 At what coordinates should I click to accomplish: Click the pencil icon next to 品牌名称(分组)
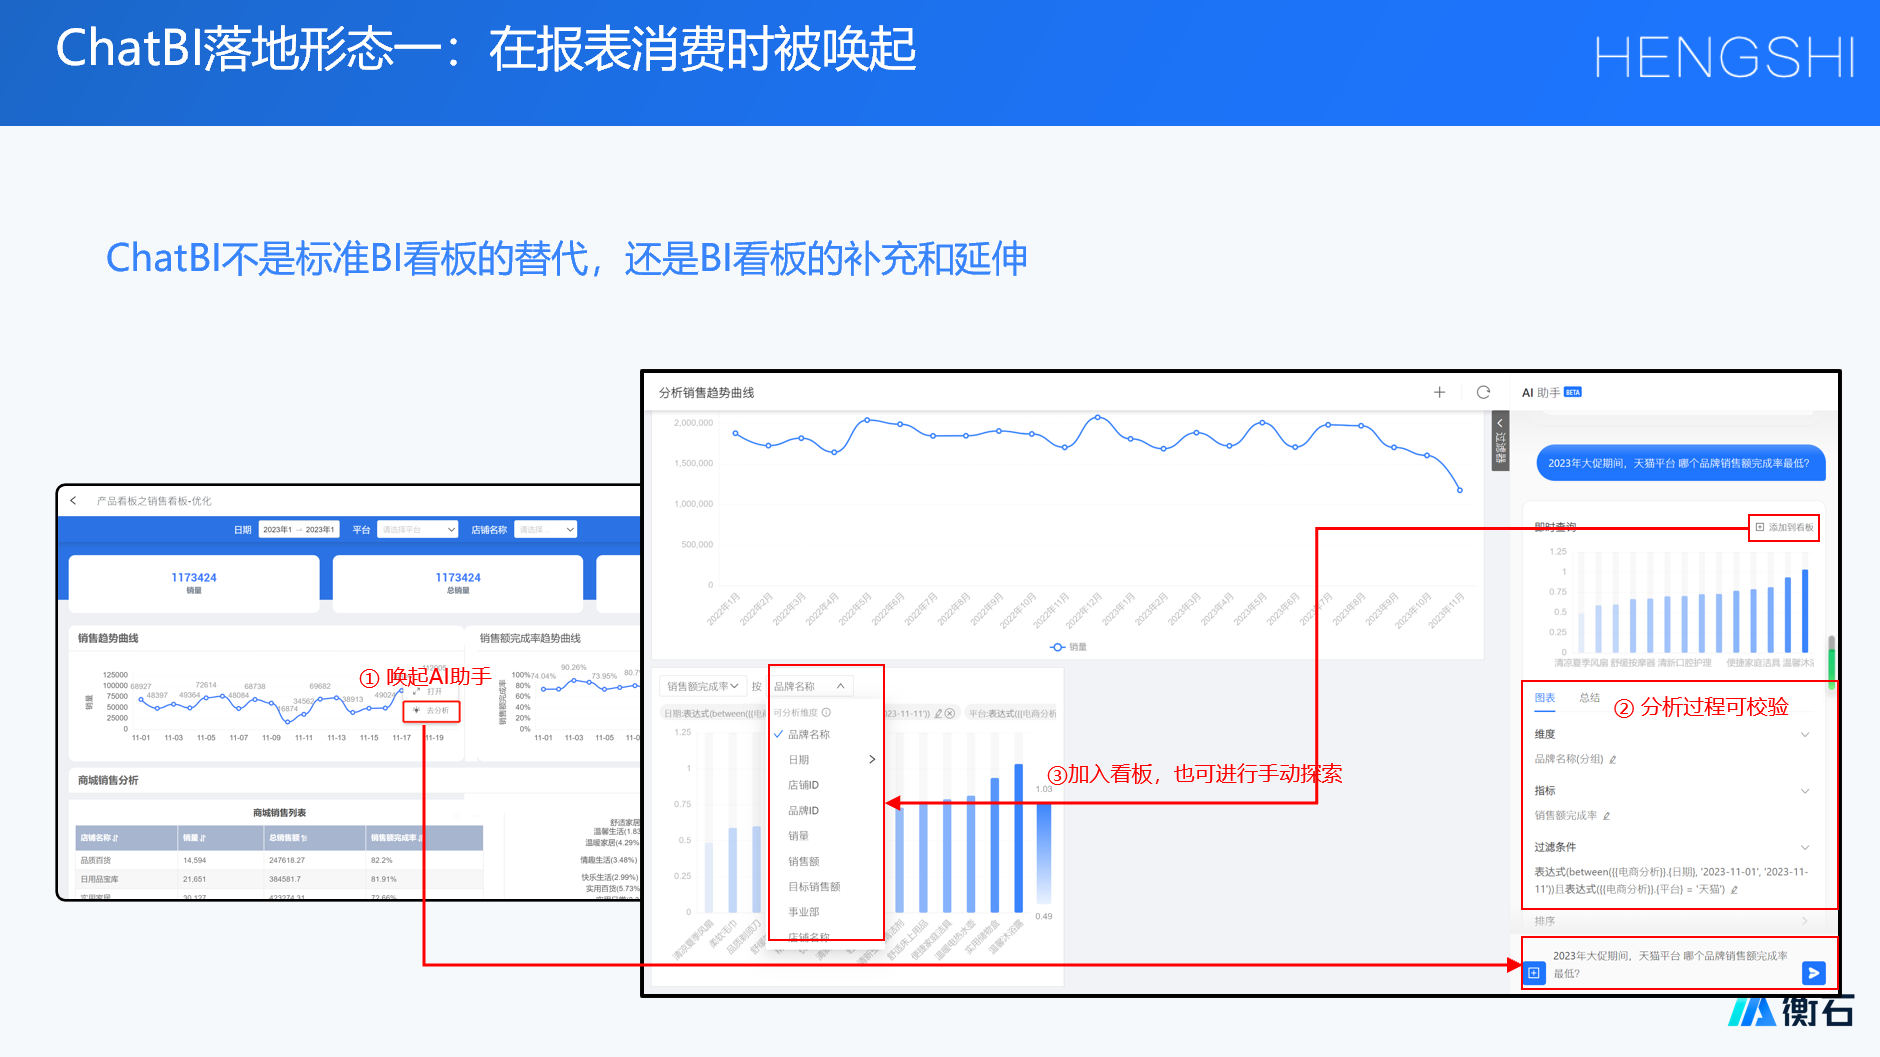[x=1612, y=759]
